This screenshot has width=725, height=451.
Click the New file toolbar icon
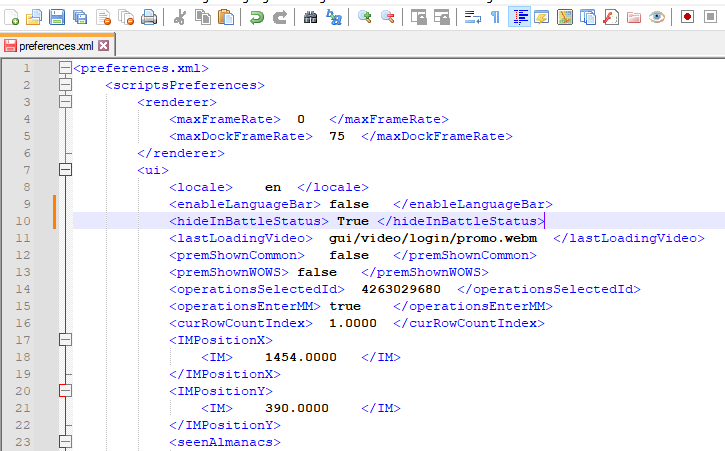pyautogui.click(x=11, y=17)
